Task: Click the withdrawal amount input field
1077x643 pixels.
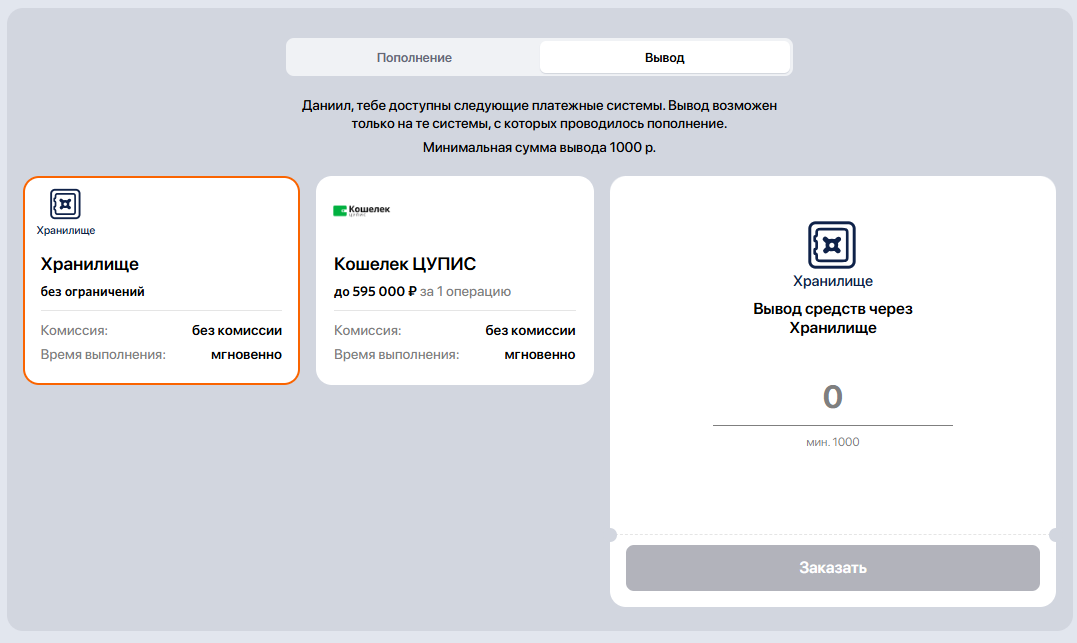Action: 832,398
